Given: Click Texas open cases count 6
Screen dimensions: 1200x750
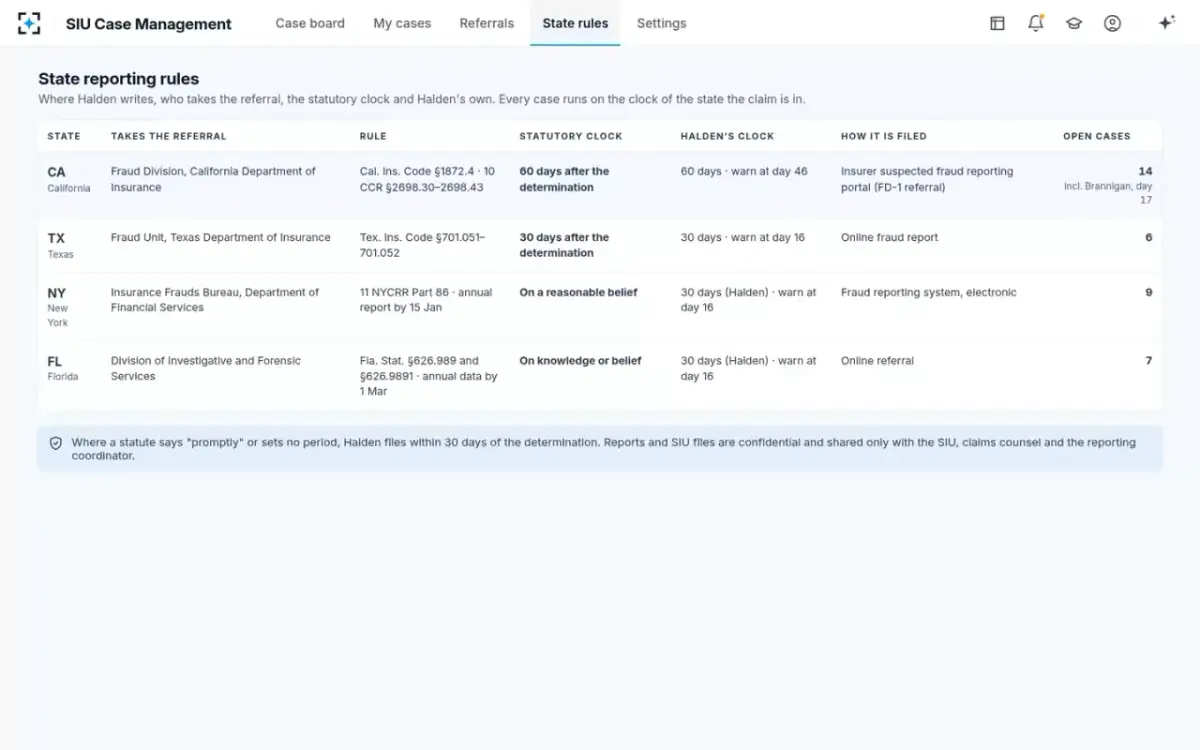Looking at the screenshot, I should pyautogui.click(x=1148, y=237).
